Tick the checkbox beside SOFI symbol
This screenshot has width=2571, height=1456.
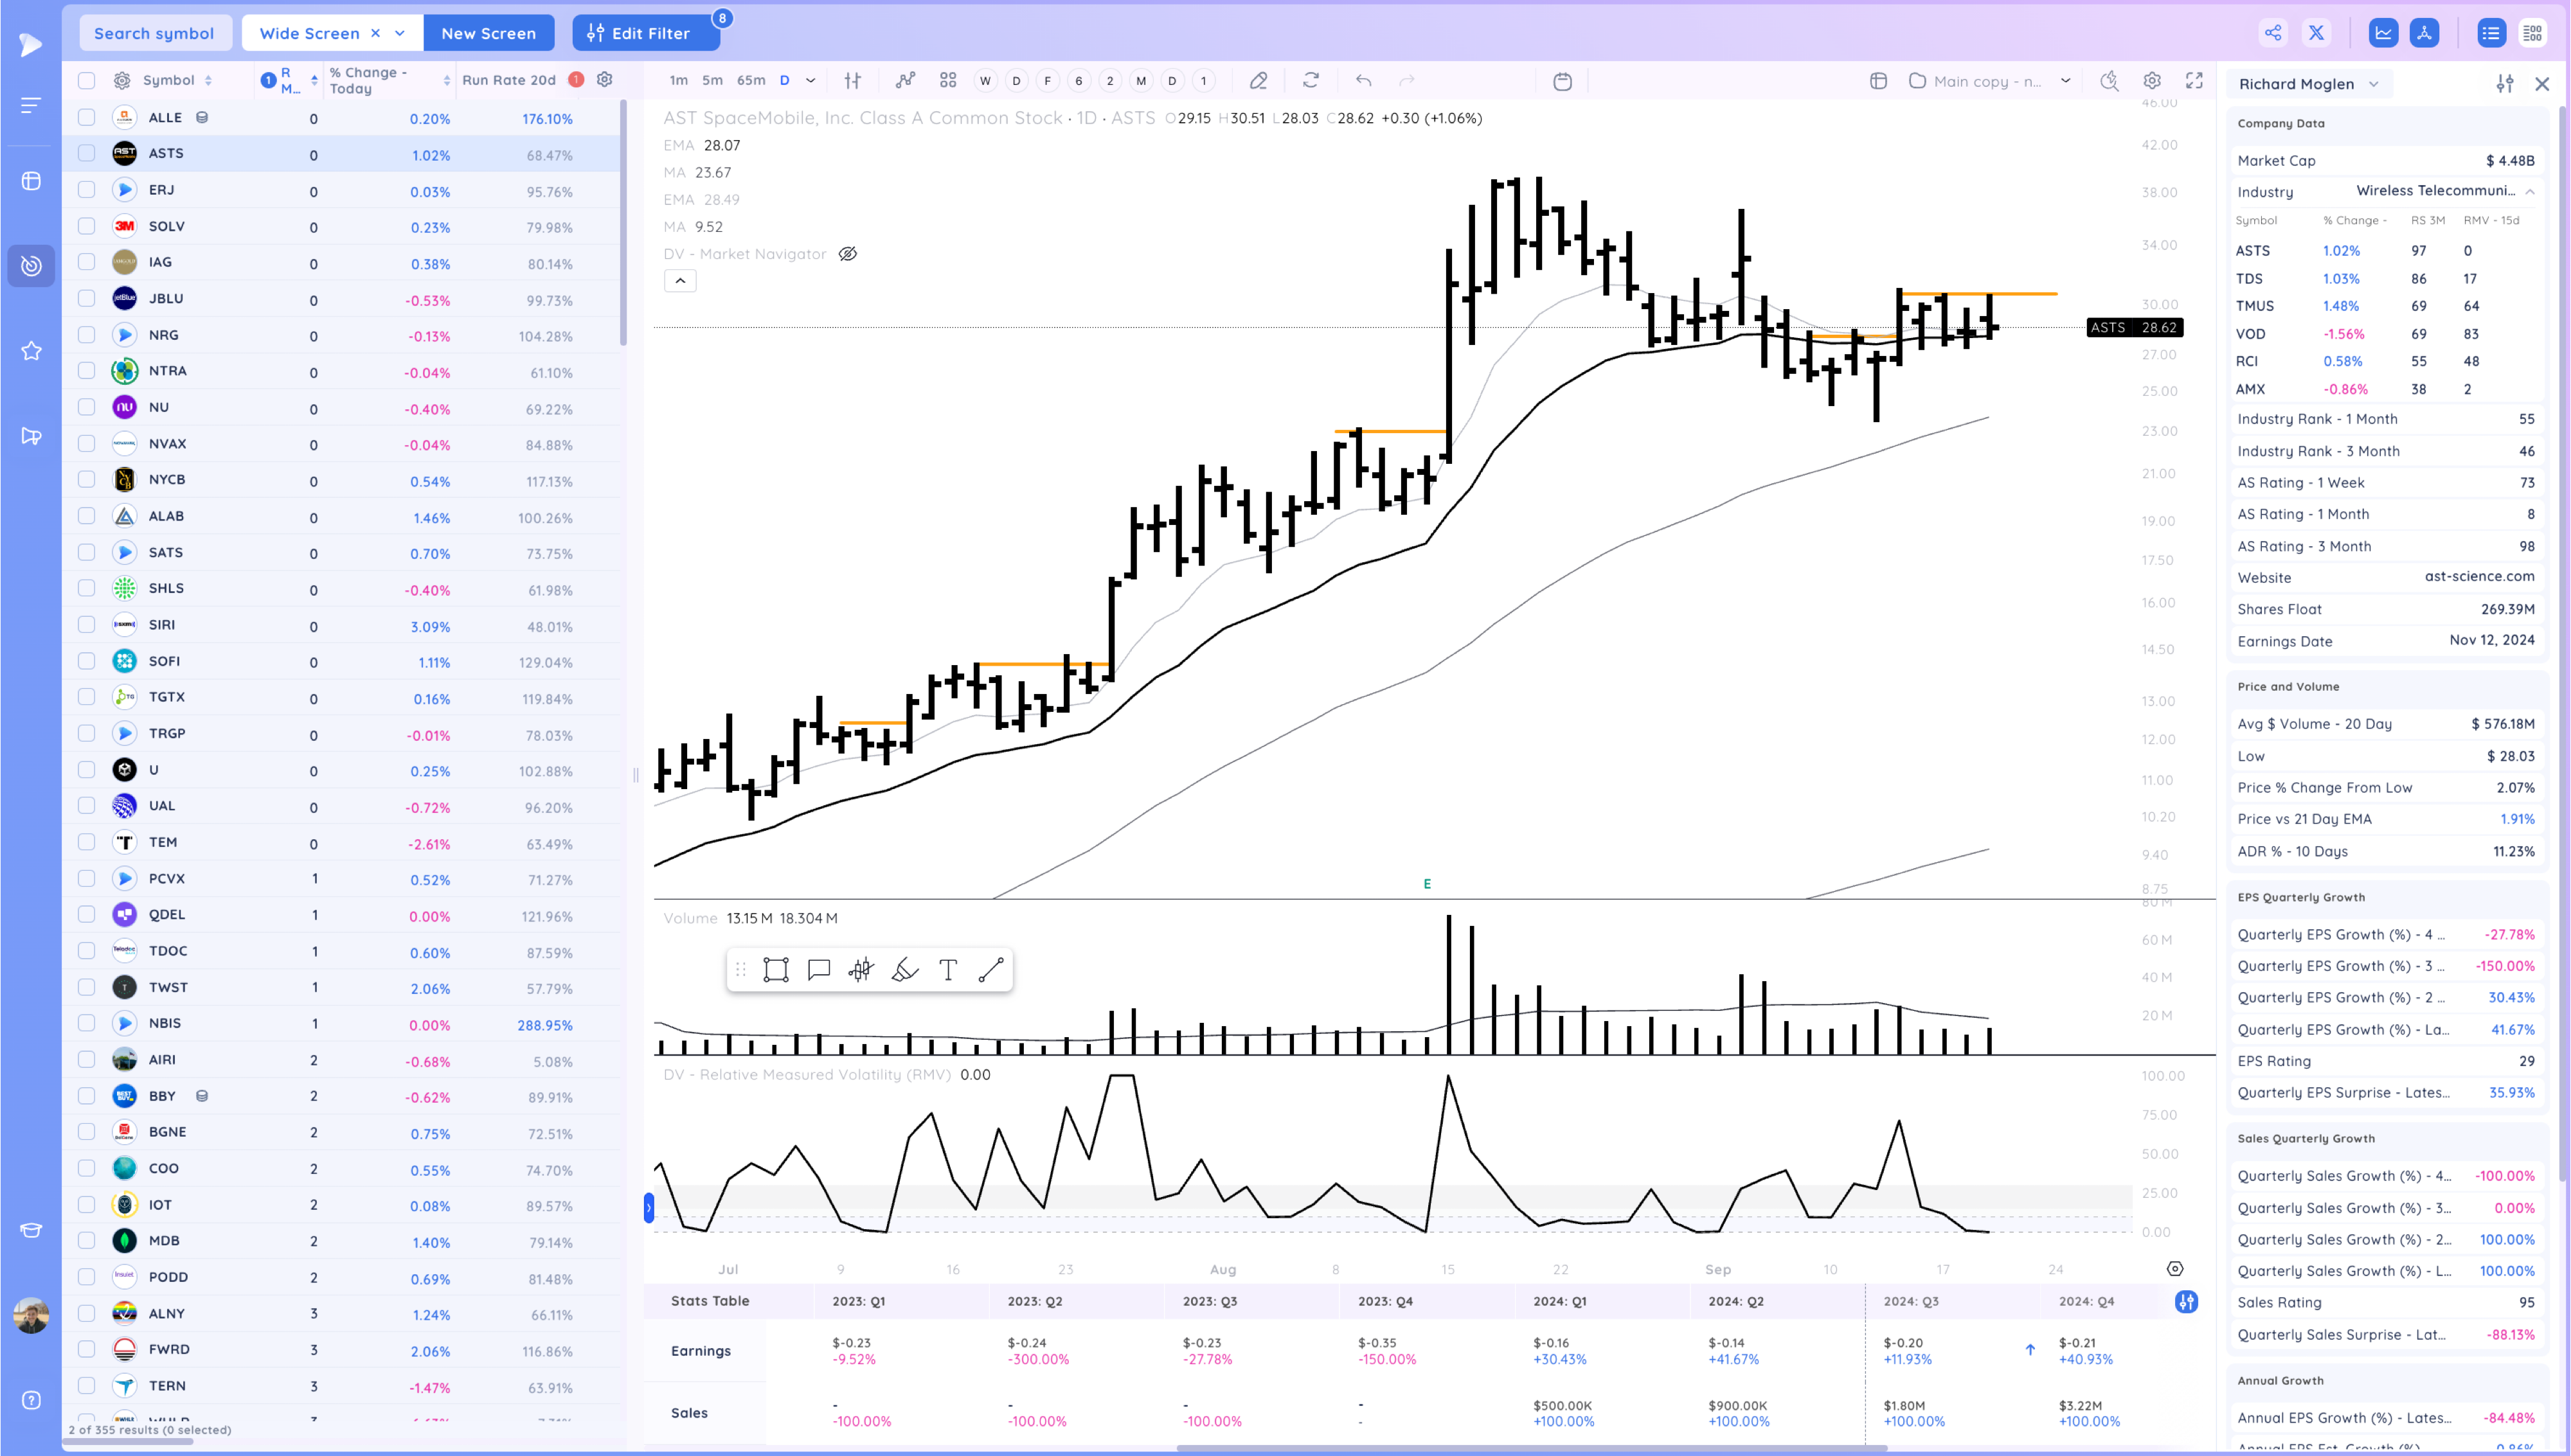tap(87, 661)
